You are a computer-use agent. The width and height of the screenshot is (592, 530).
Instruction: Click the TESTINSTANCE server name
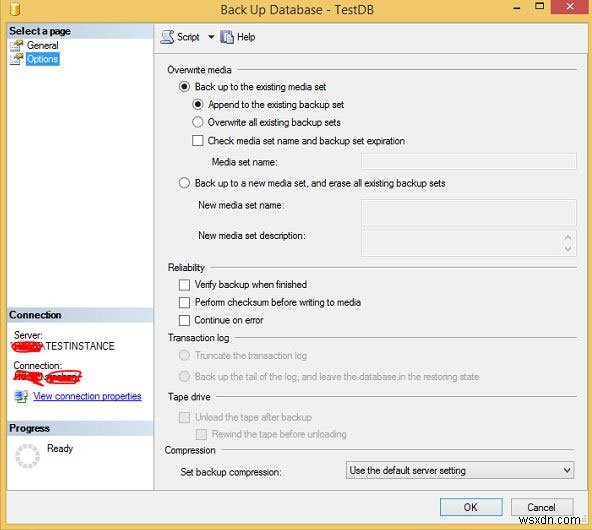pyautogui.click(x=80, y=346)
